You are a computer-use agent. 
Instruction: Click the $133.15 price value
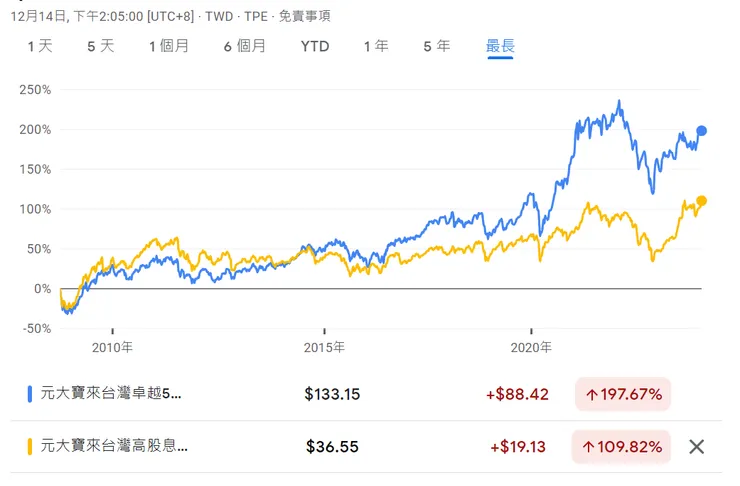(332, 394)
